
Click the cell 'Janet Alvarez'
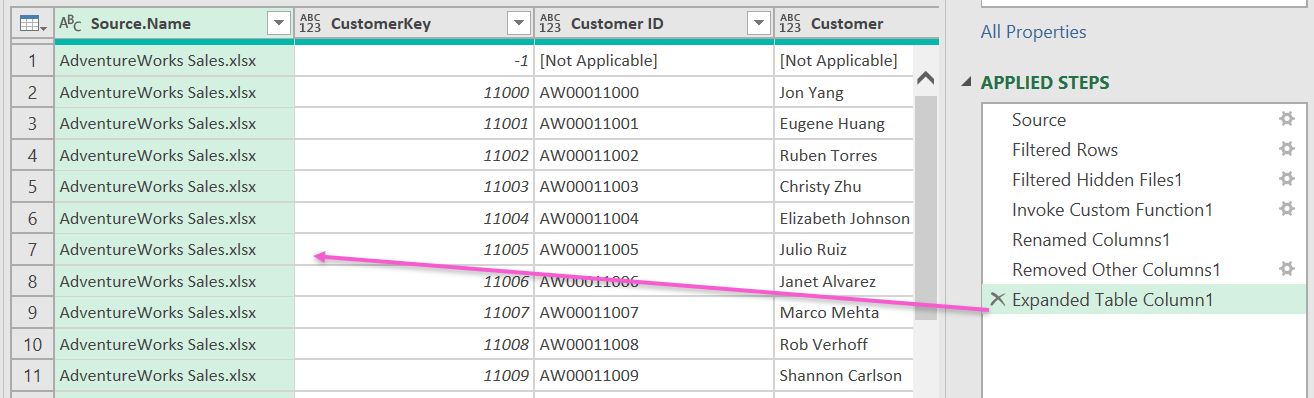coord(843,282)
